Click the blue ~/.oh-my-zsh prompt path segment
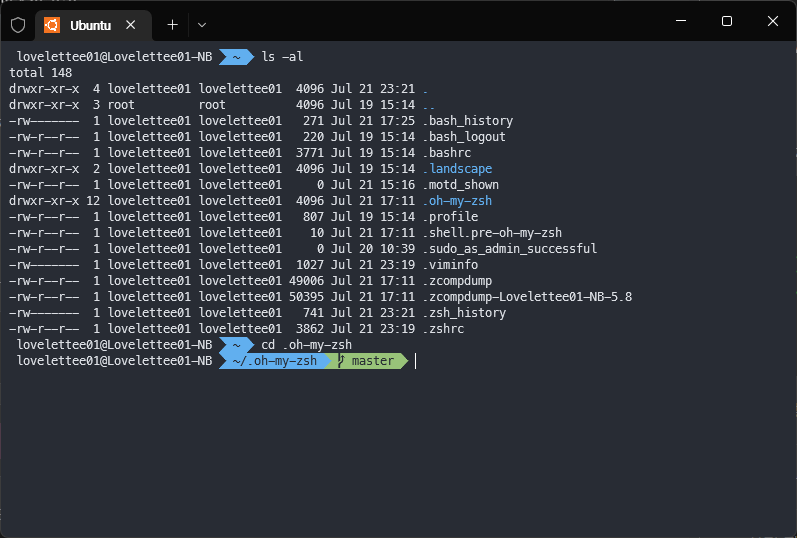 (x=274, y=361)
